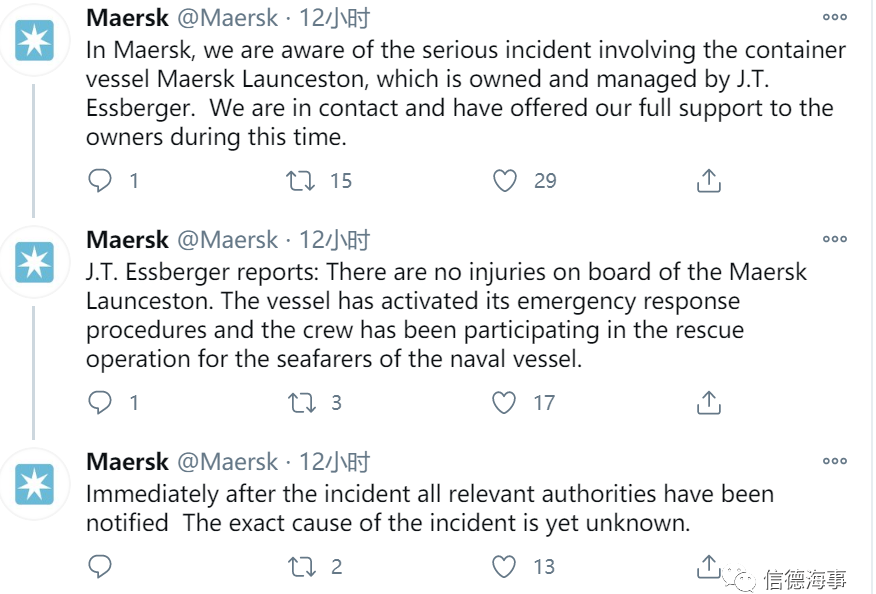Share the third tweet about authorities notified

pyautogui.click(x=708, y=565)
